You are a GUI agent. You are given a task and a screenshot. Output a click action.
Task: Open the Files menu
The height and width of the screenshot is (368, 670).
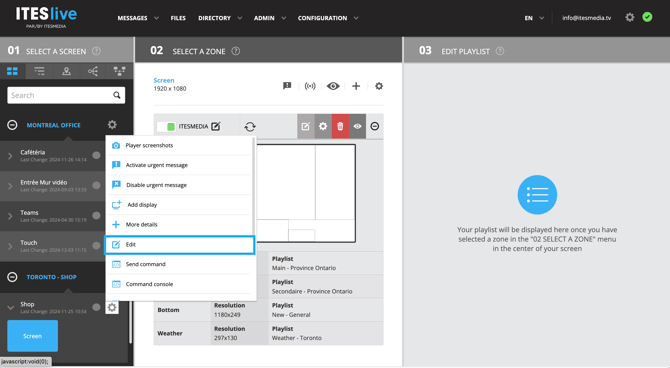tap(178, 18)
